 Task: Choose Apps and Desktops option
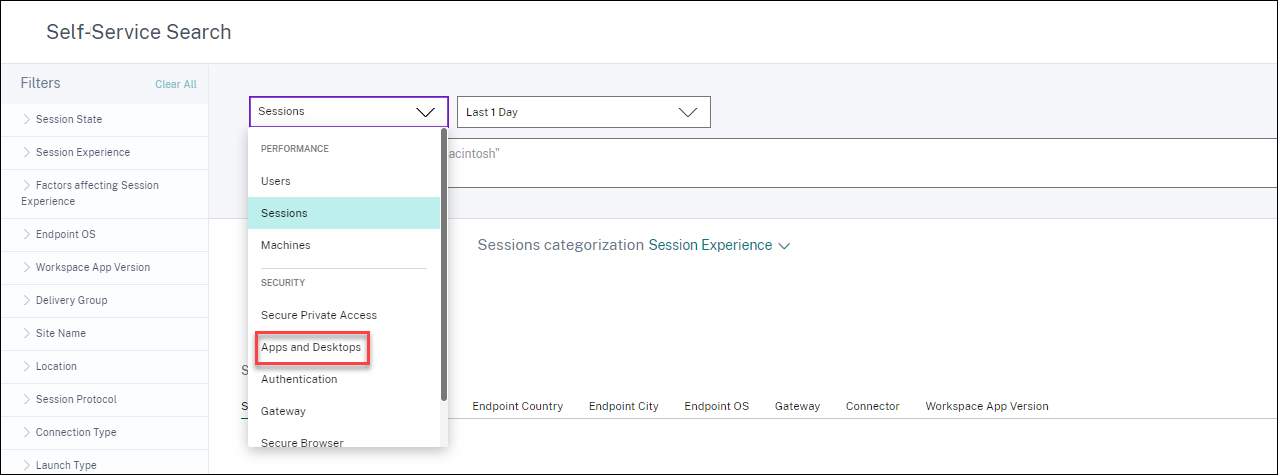coord(311,347)
